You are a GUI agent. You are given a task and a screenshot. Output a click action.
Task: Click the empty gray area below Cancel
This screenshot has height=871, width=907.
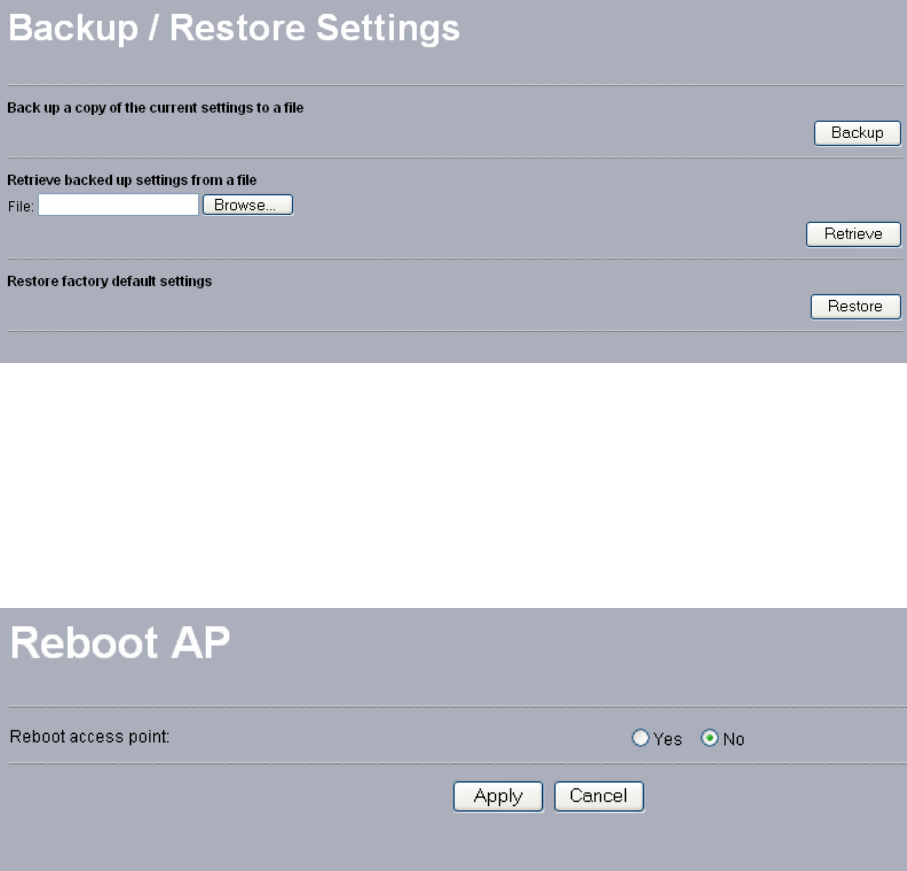[x=598, y=843]
